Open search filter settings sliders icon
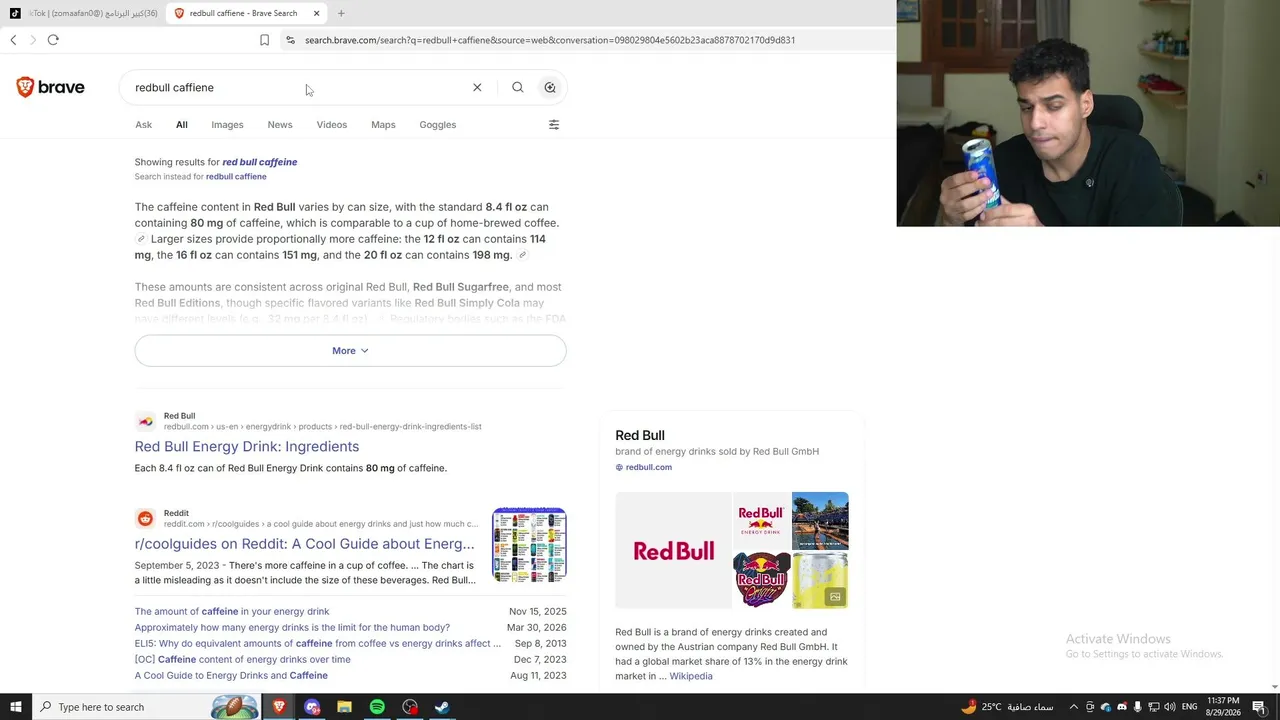The width and height of the screenshot is (1280, 720). [554, 125]
